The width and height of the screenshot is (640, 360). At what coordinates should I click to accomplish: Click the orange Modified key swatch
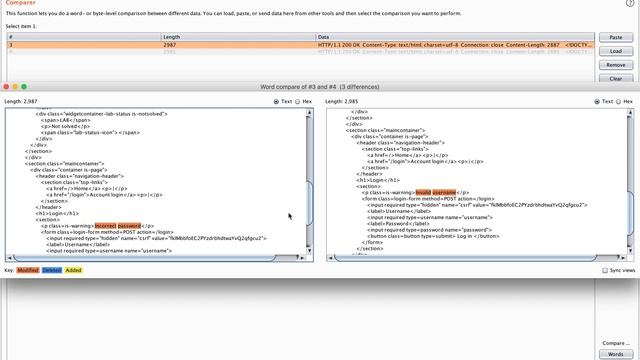tap(28, 270)
